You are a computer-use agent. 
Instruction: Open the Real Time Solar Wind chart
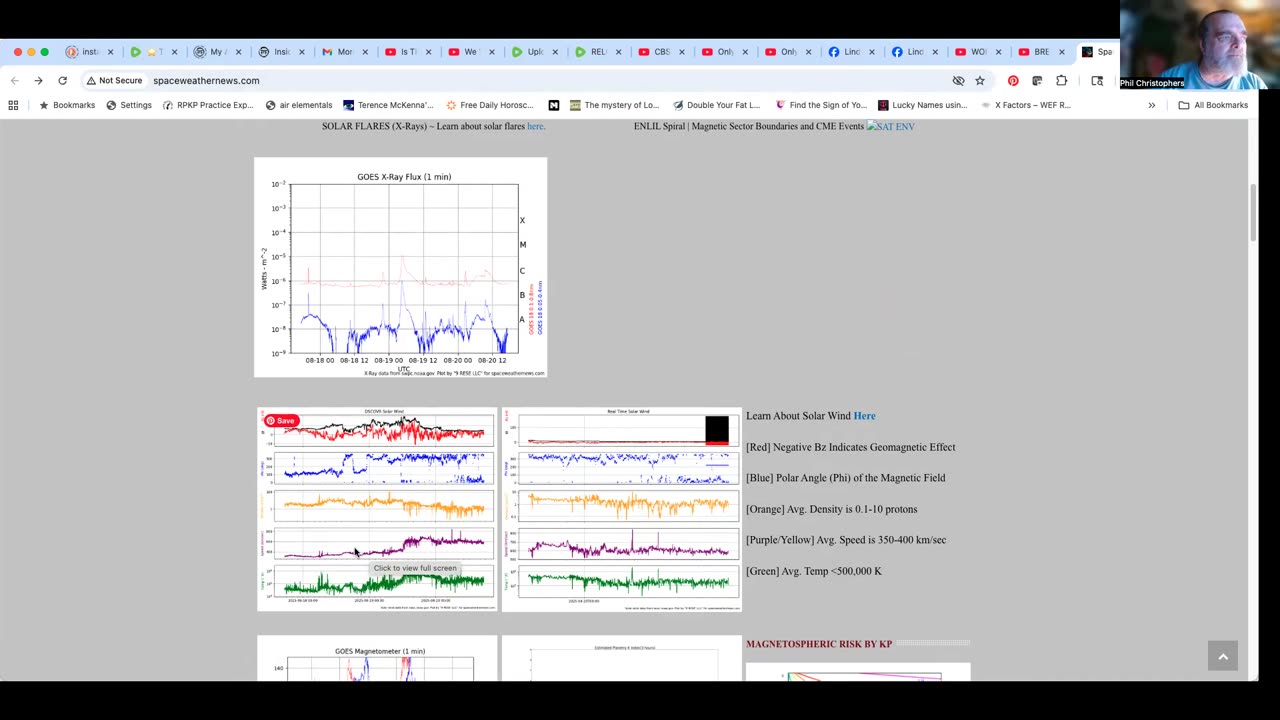(x=621, y=509)
